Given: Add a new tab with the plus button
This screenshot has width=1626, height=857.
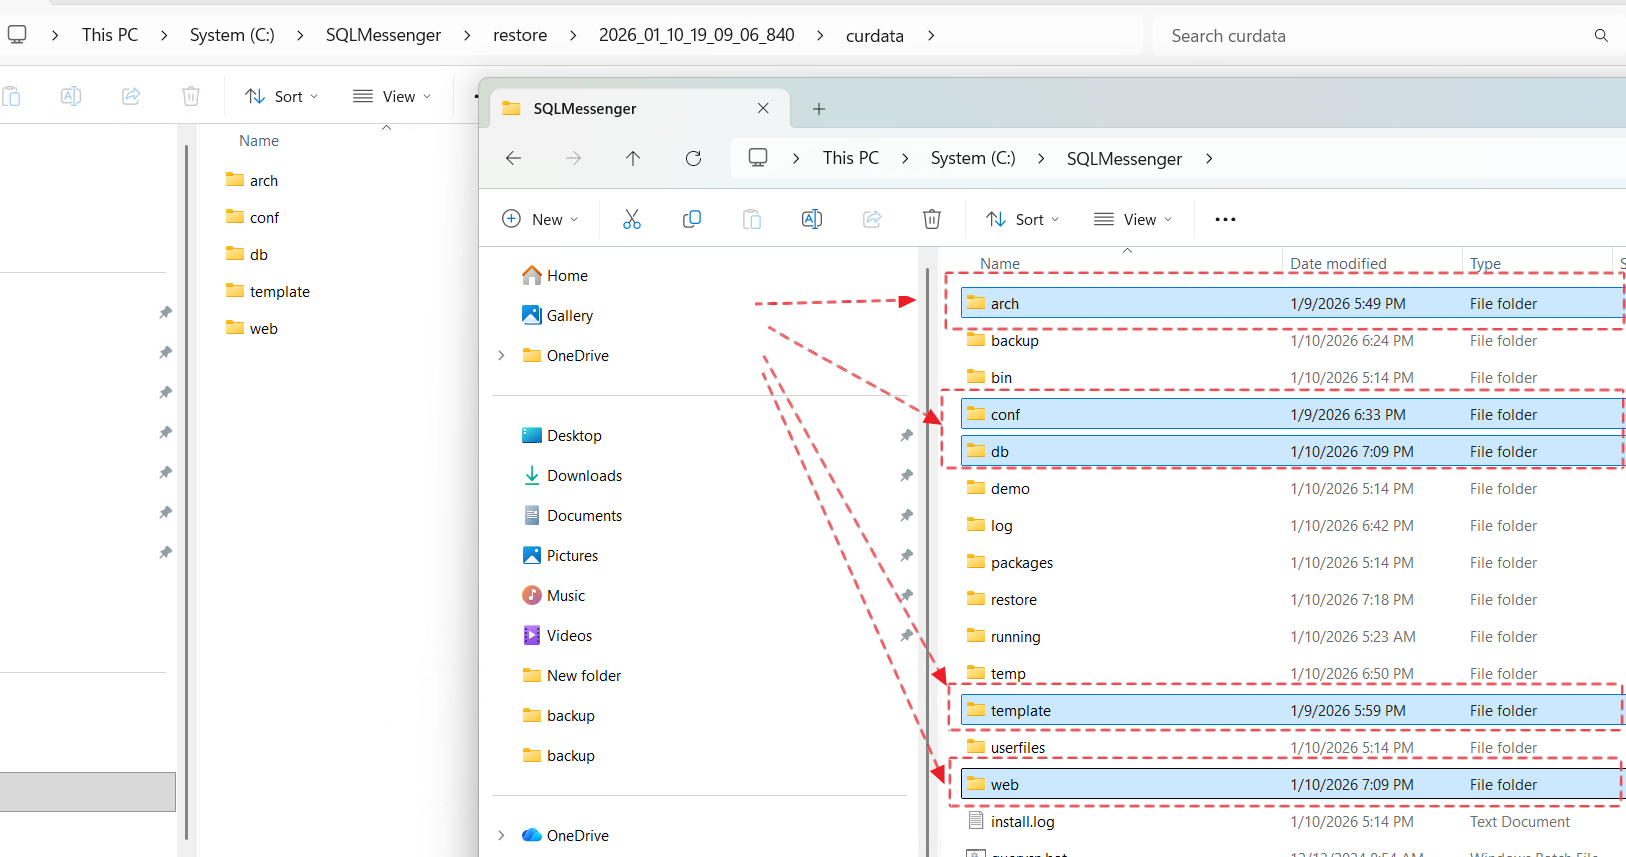Looking at the screenshot, I should [819, 109].
